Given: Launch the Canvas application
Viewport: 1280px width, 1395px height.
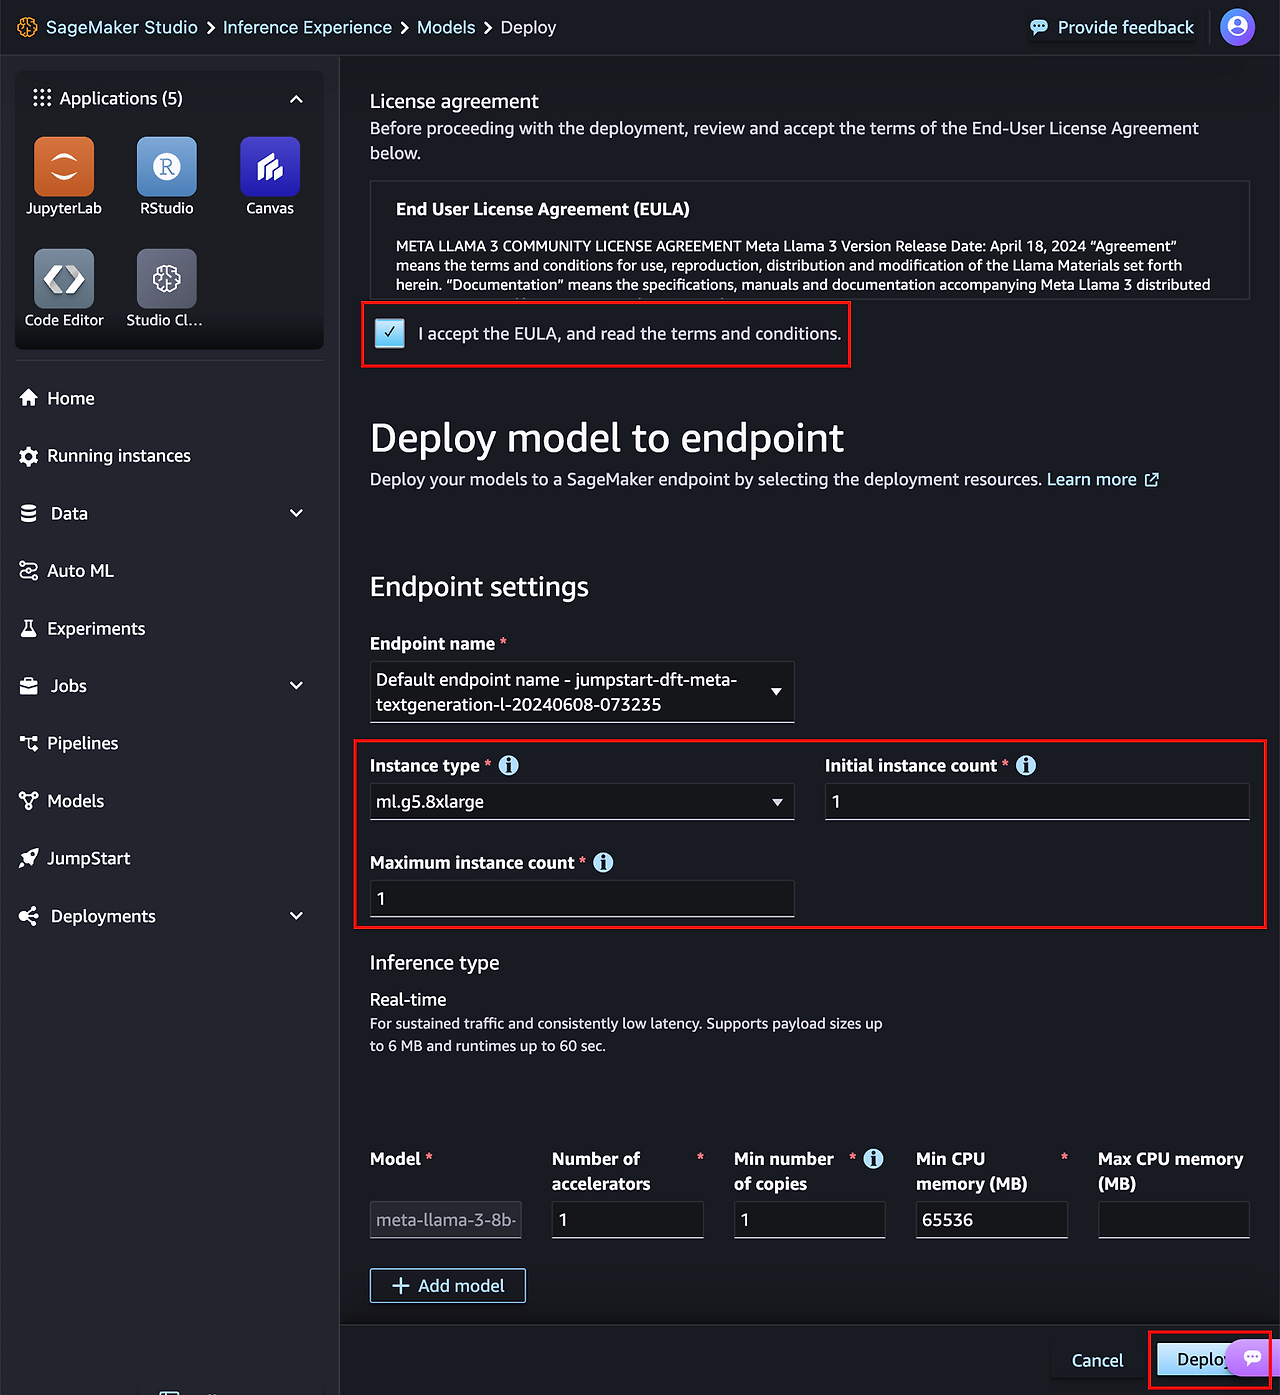Looking at the screenshot, I should click(270, 166).
